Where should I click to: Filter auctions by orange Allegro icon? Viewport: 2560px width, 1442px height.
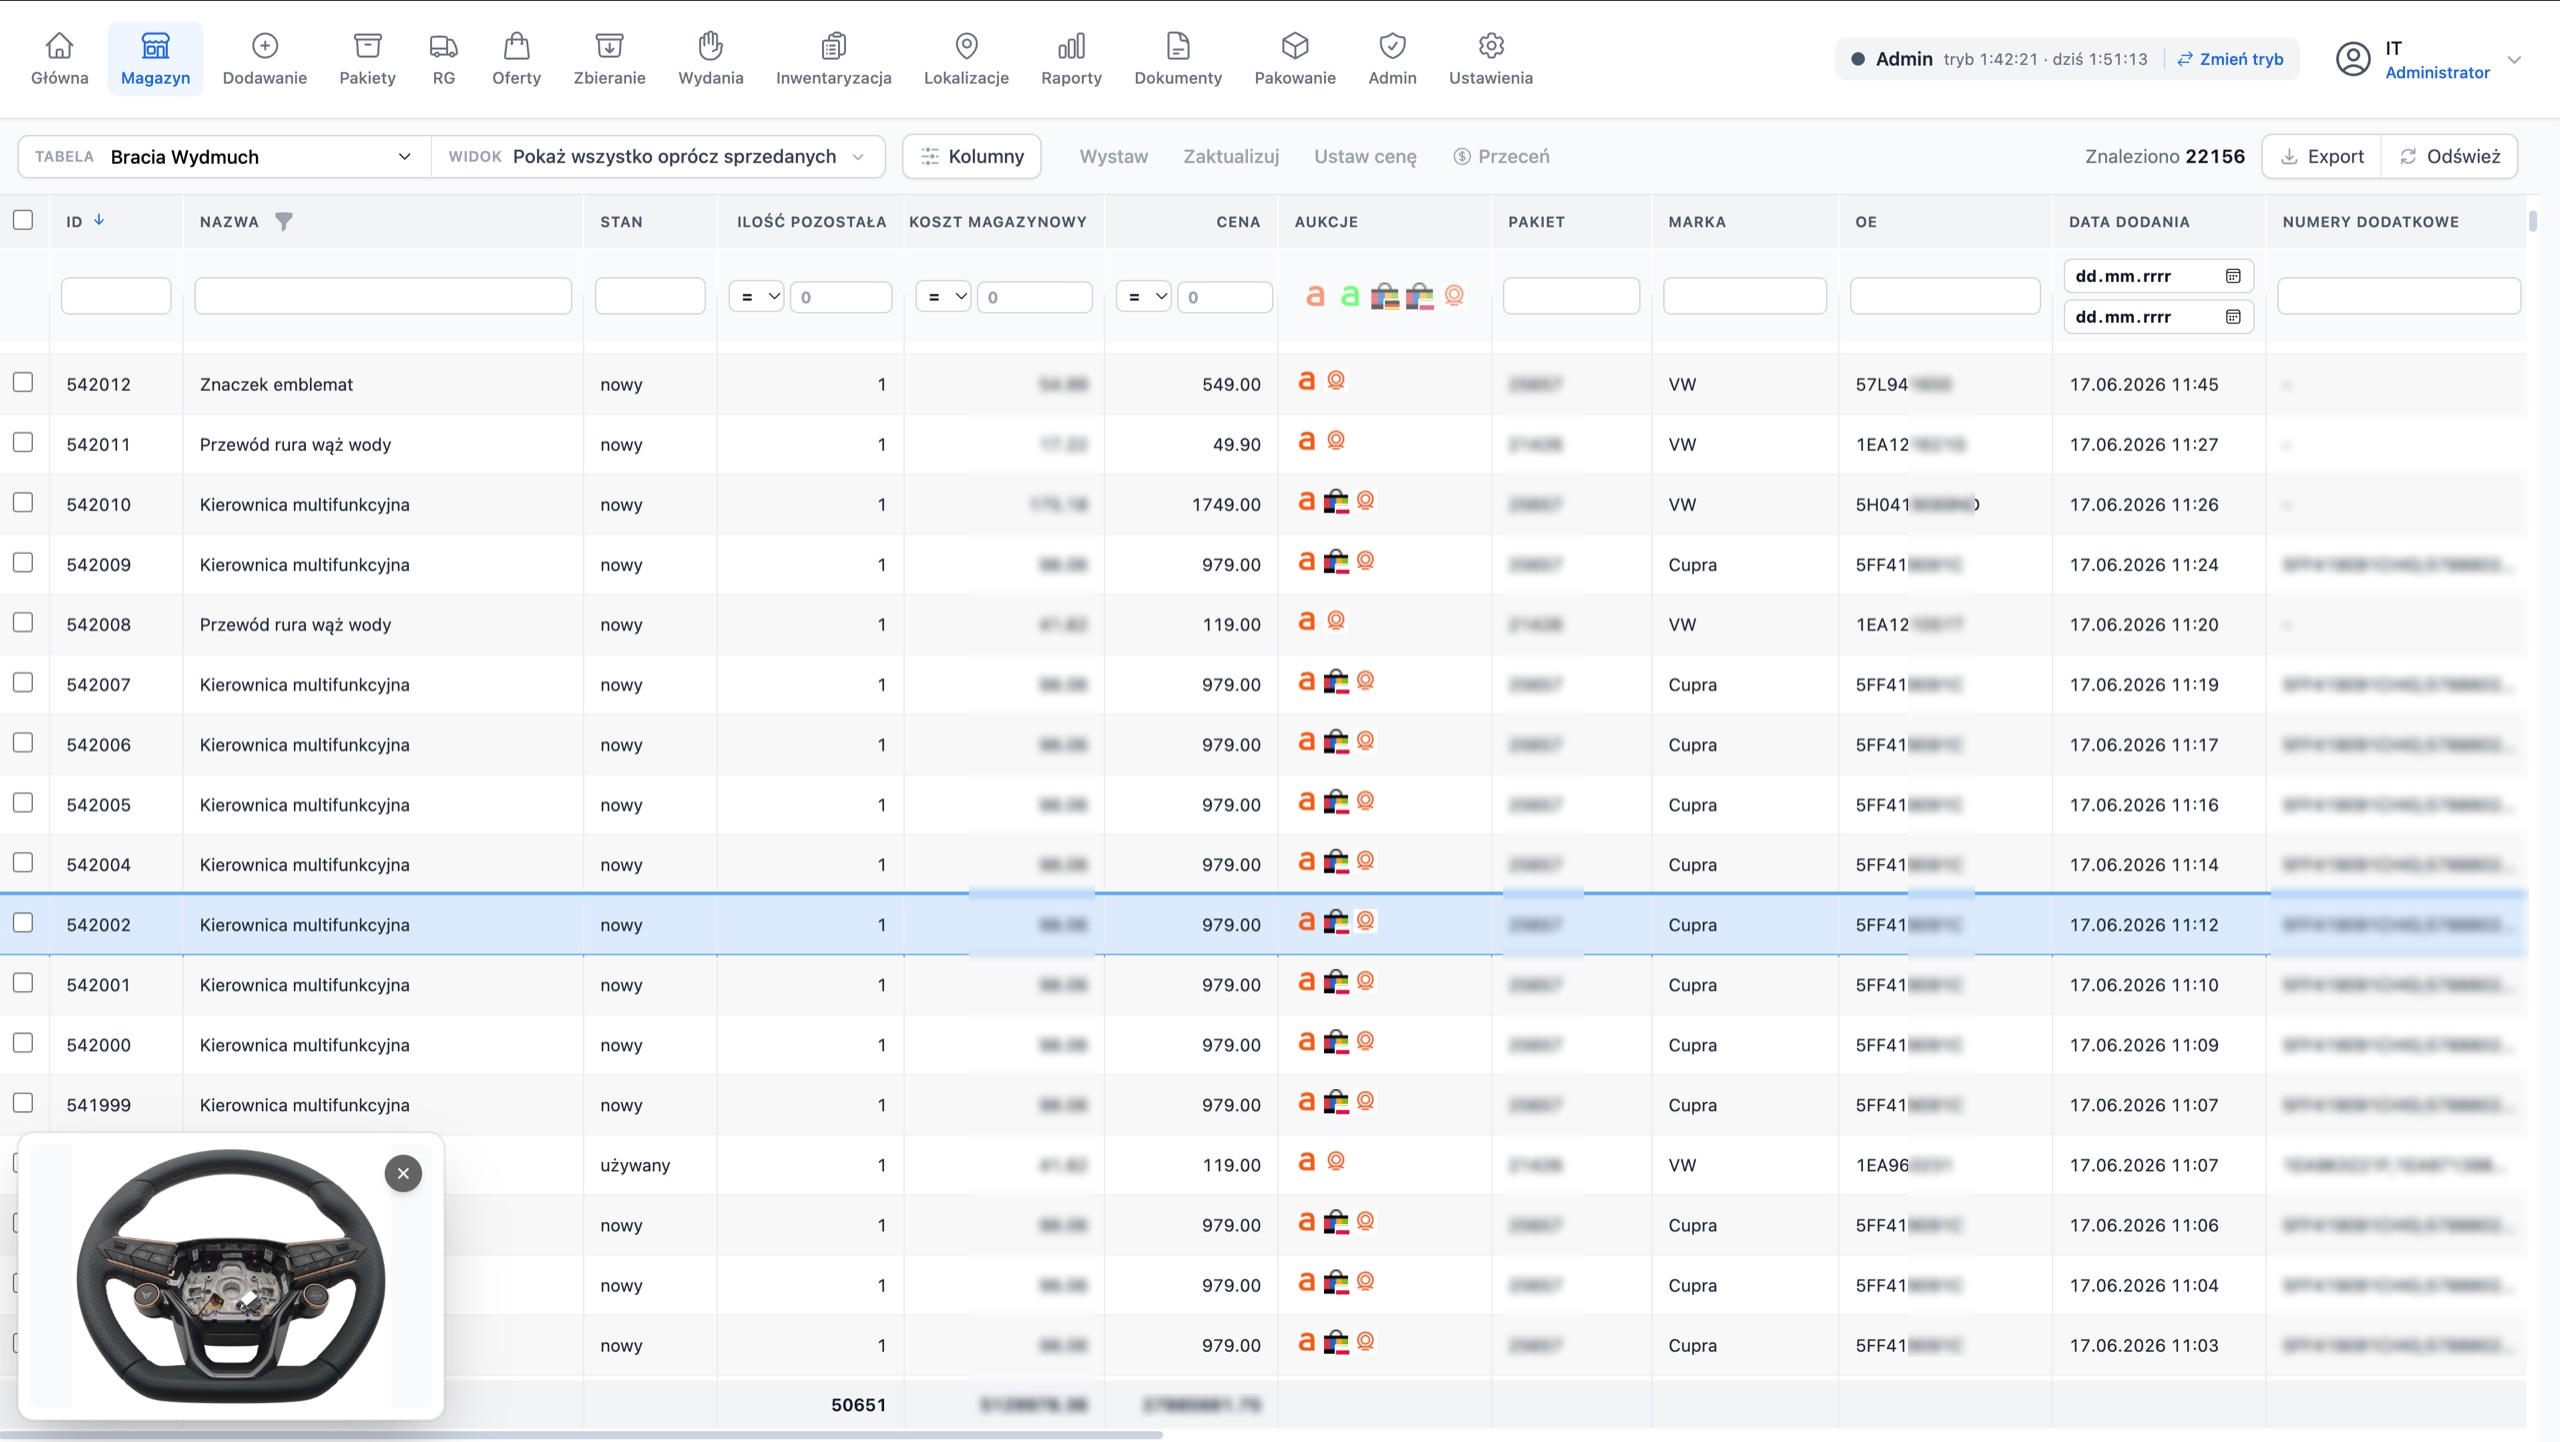1315,296
